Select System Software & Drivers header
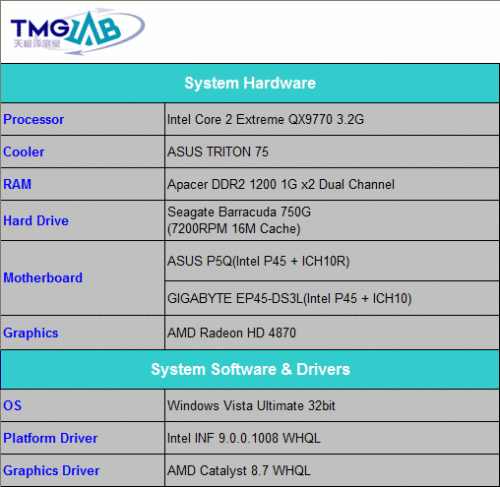This screenshot has width=500, height=487. point(250,369)
